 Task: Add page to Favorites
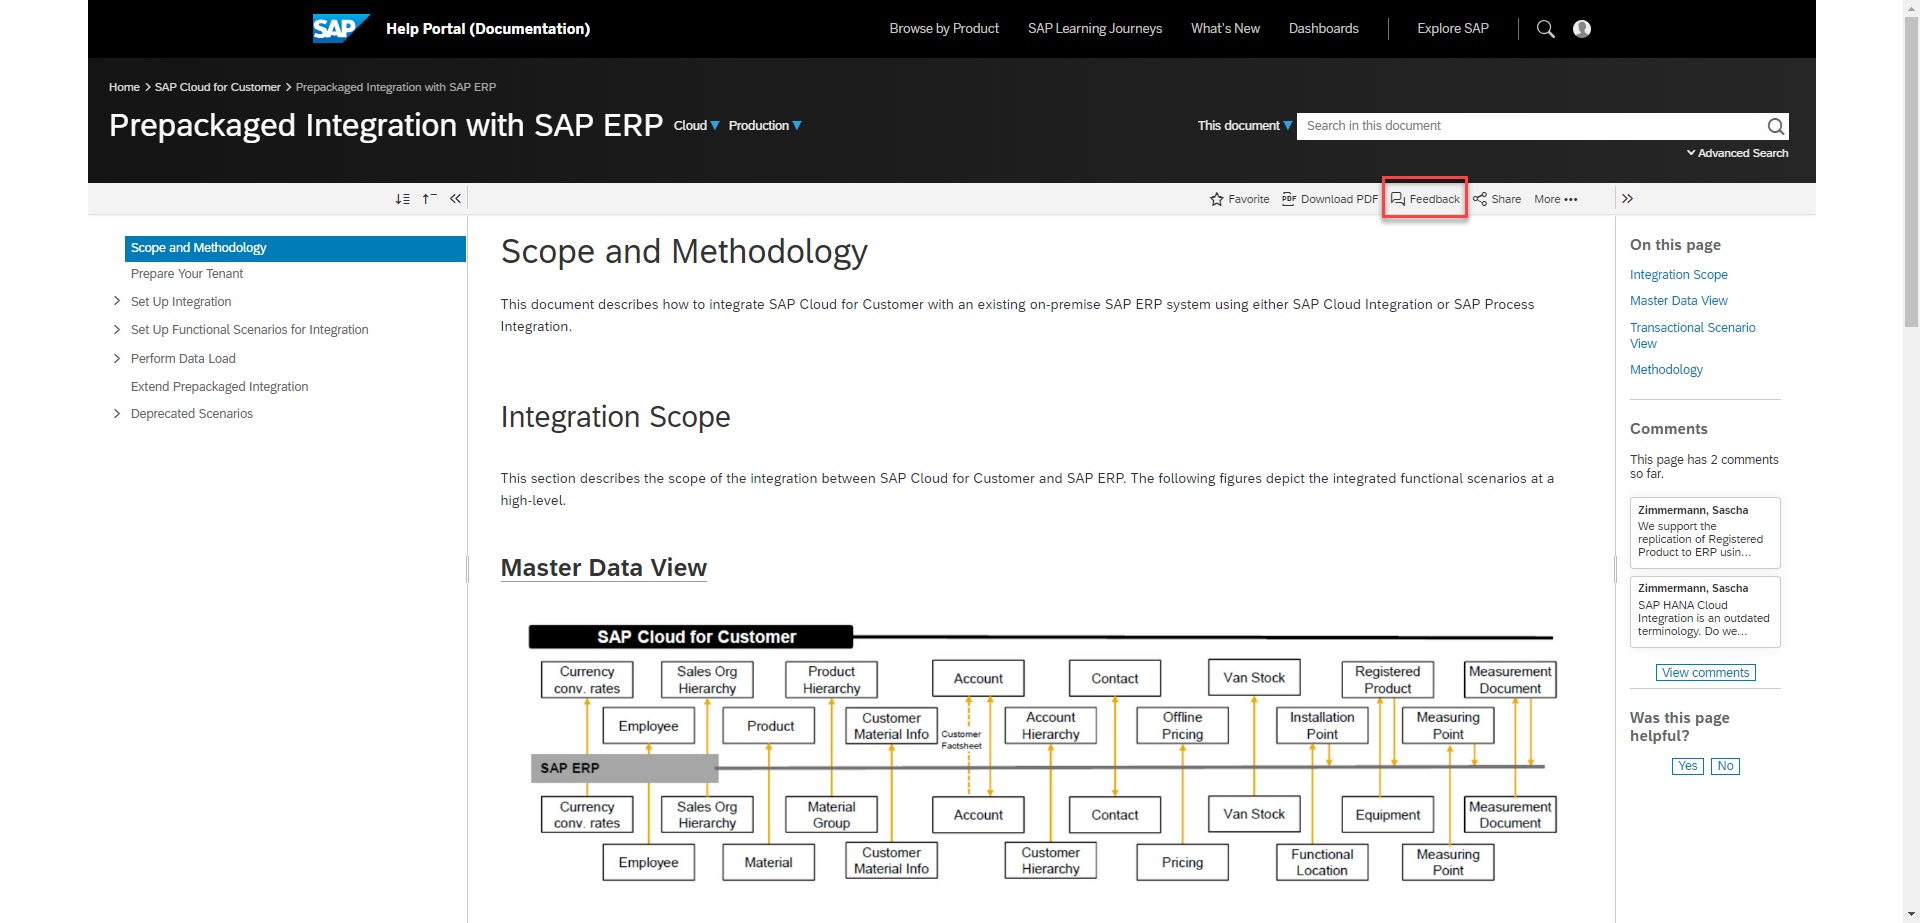pos(1239,199)
